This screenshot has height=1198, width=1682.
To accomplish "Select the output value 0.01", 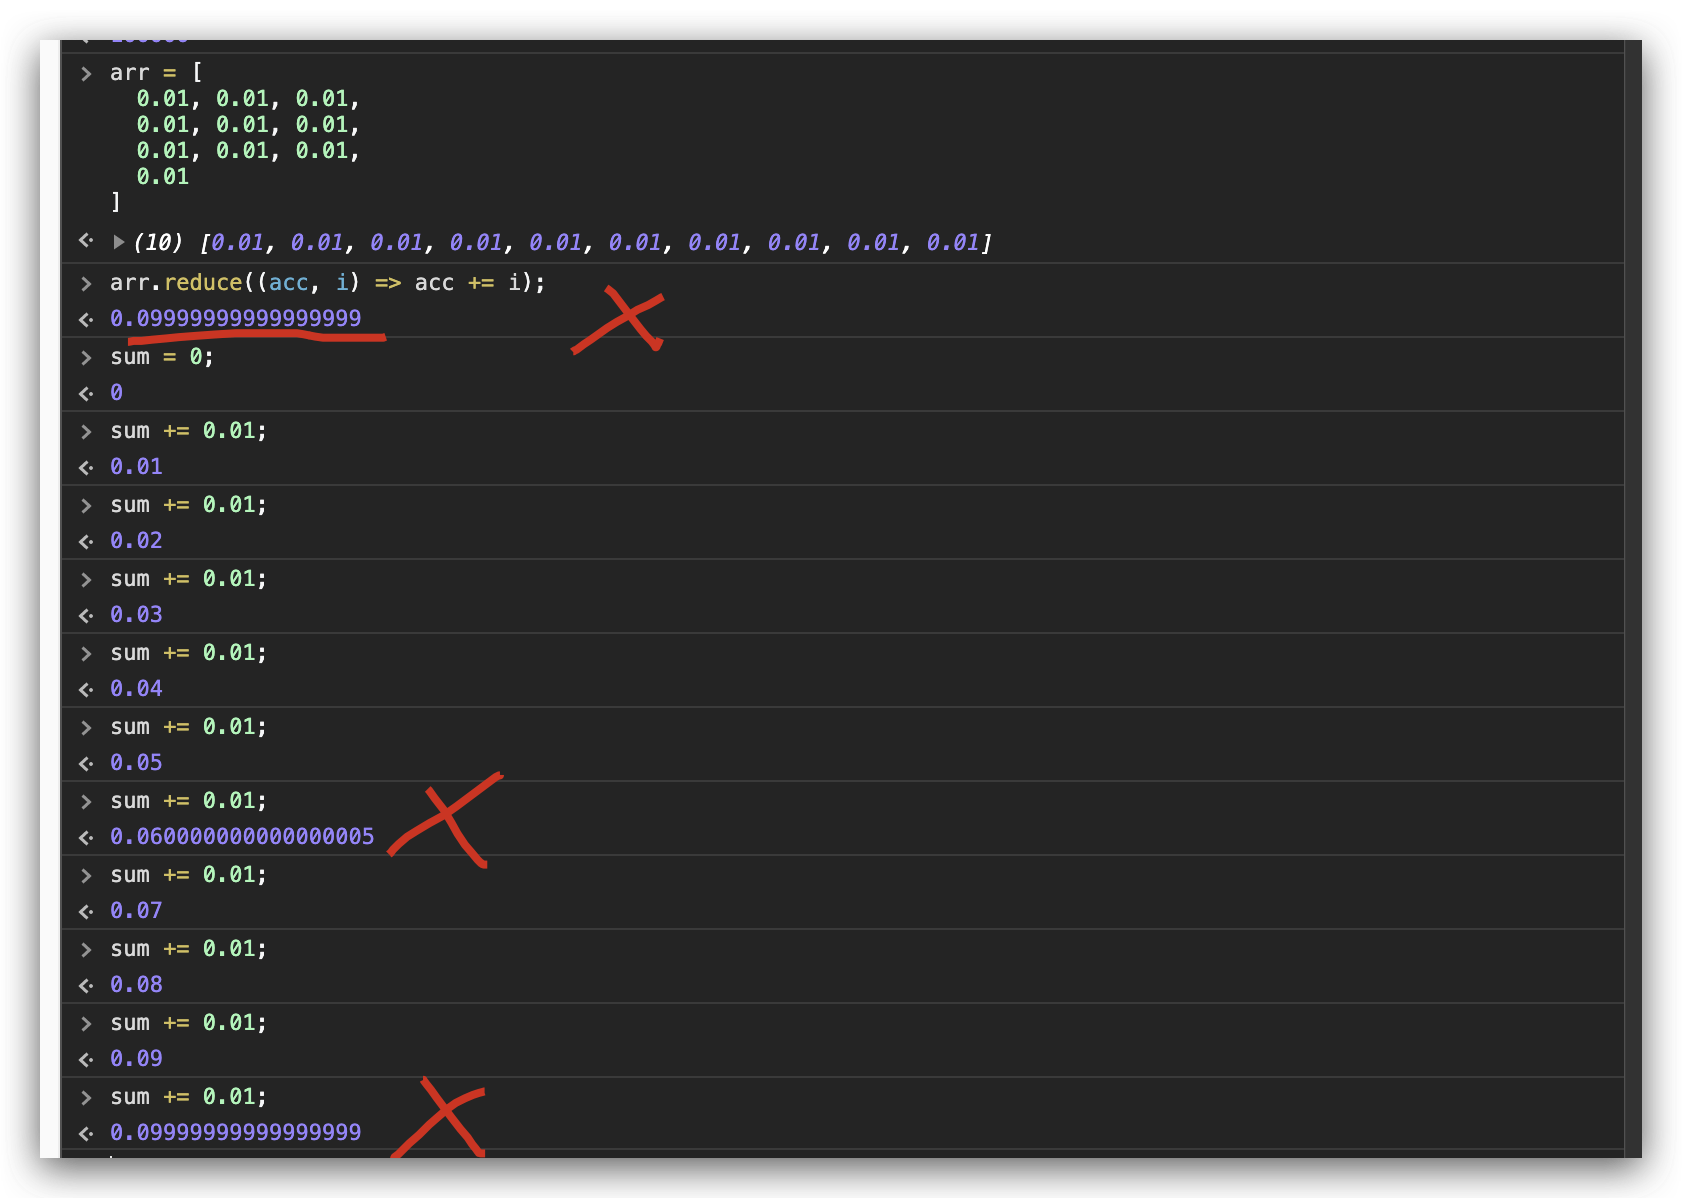I will point(136,467).
